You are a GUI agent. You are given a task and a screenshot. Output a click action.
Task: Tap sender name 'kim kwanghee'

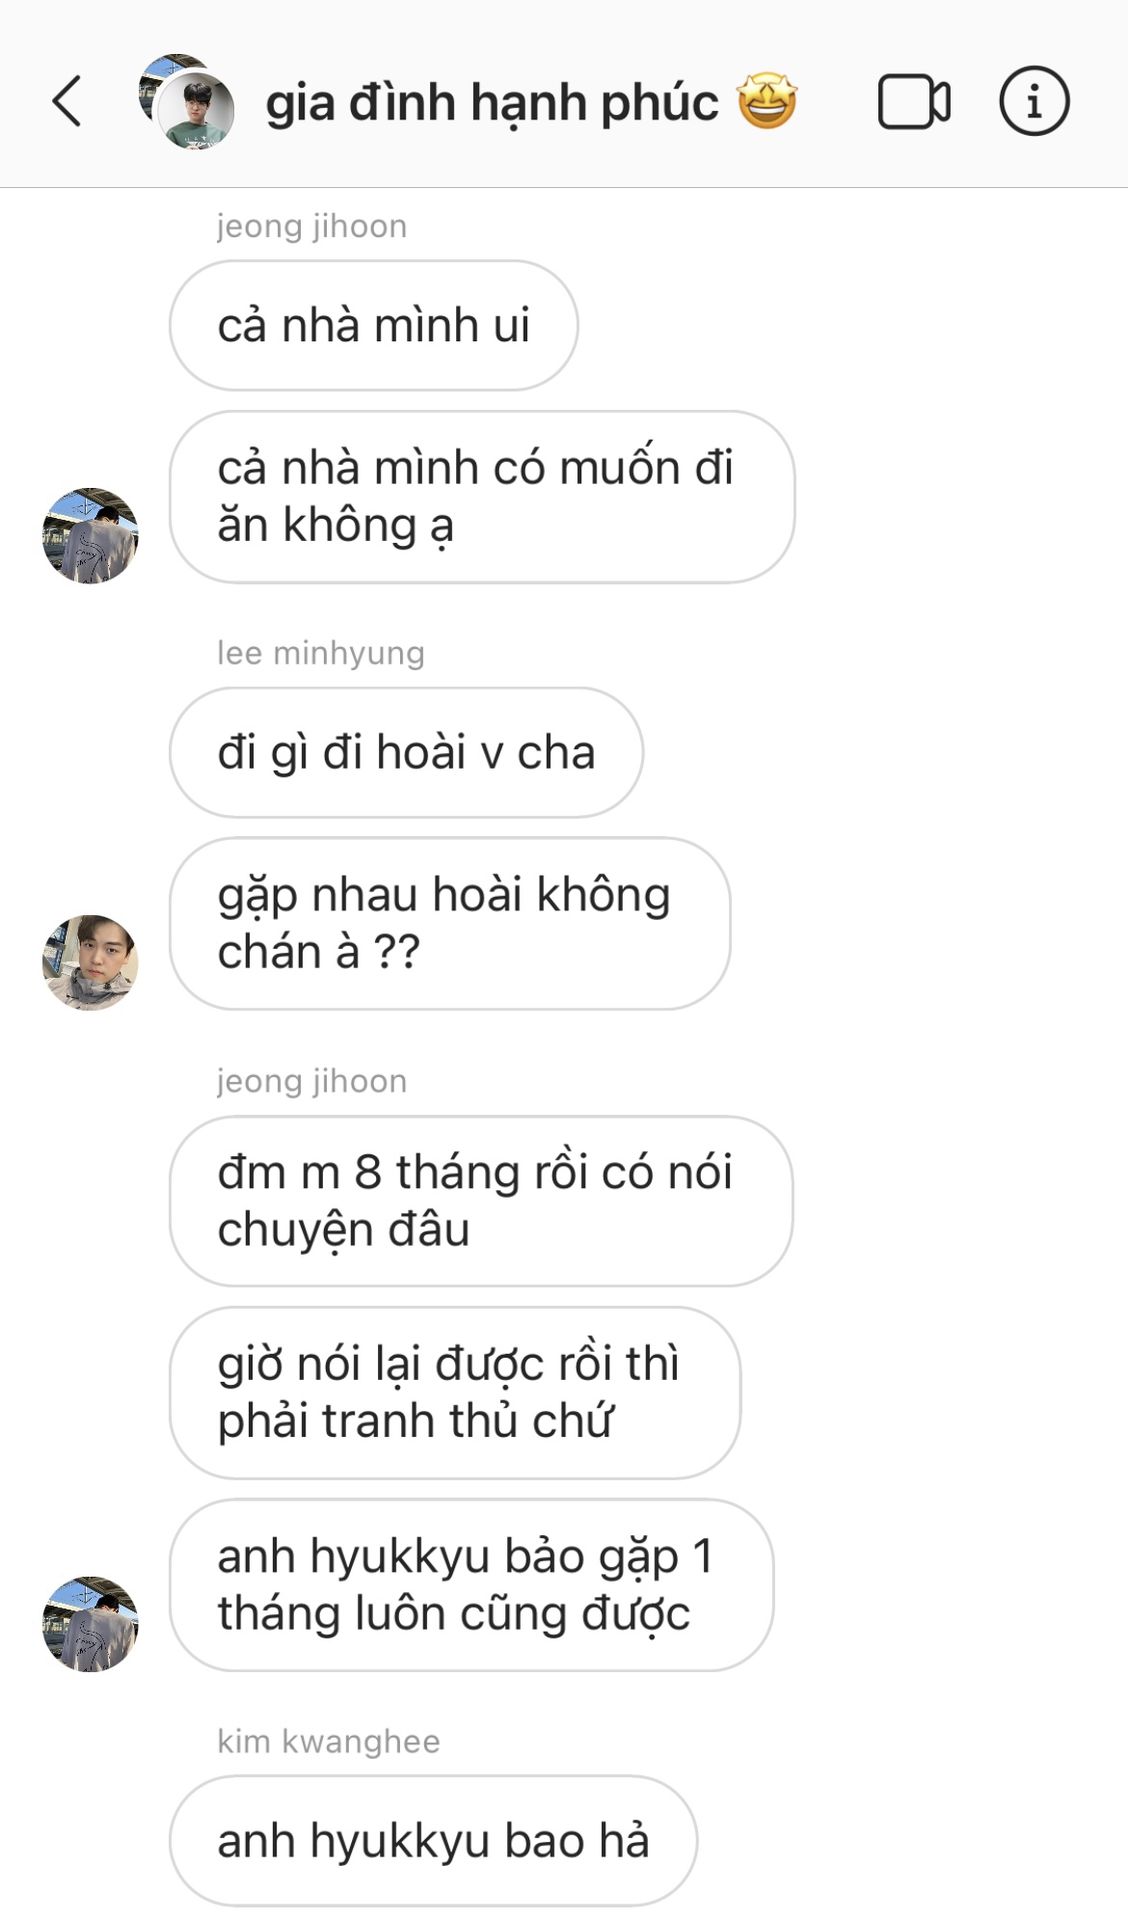[x=329, y=1741]
